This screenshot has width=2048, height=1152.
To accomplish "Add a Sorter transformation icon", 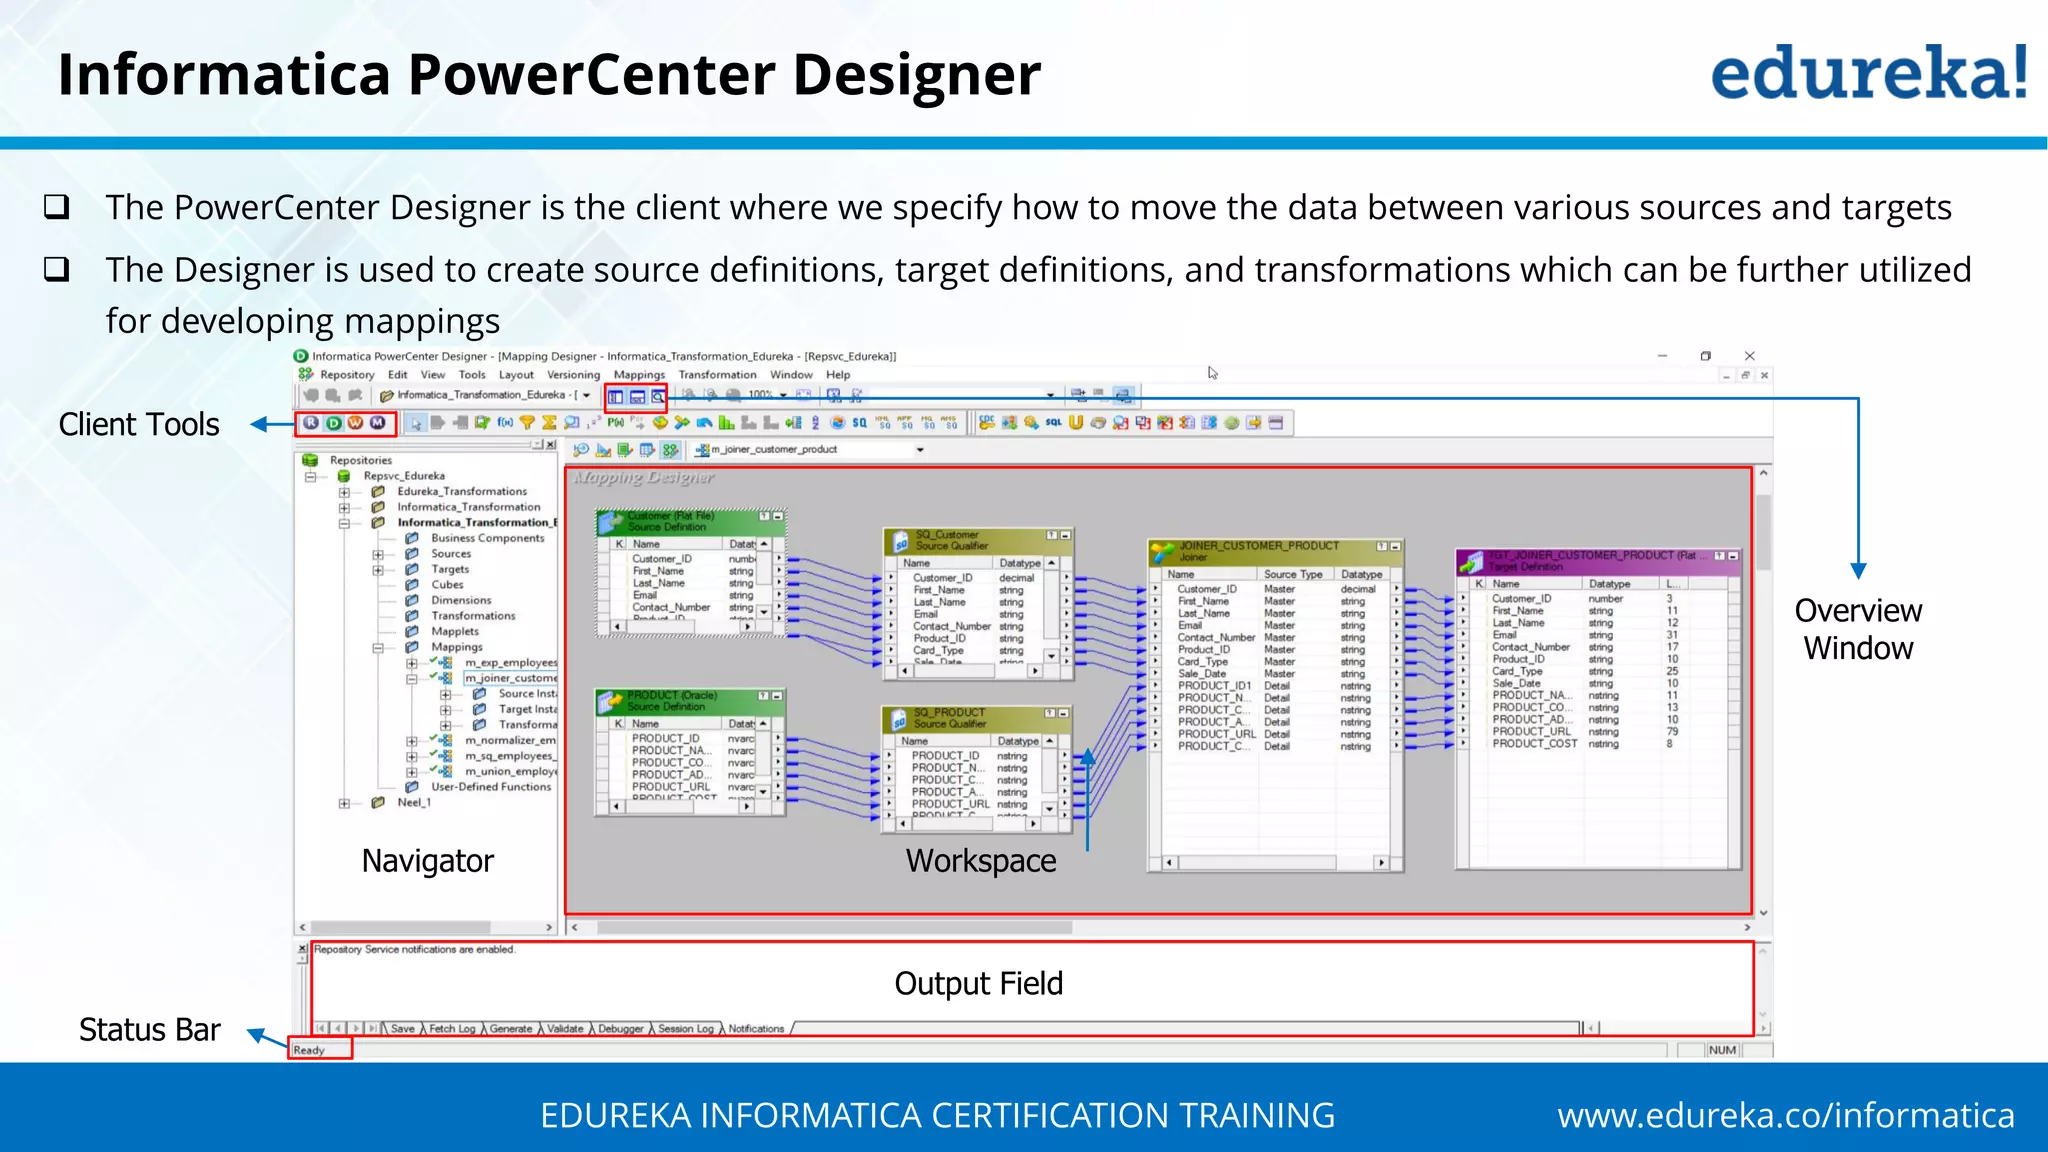I will click(815, 423).
